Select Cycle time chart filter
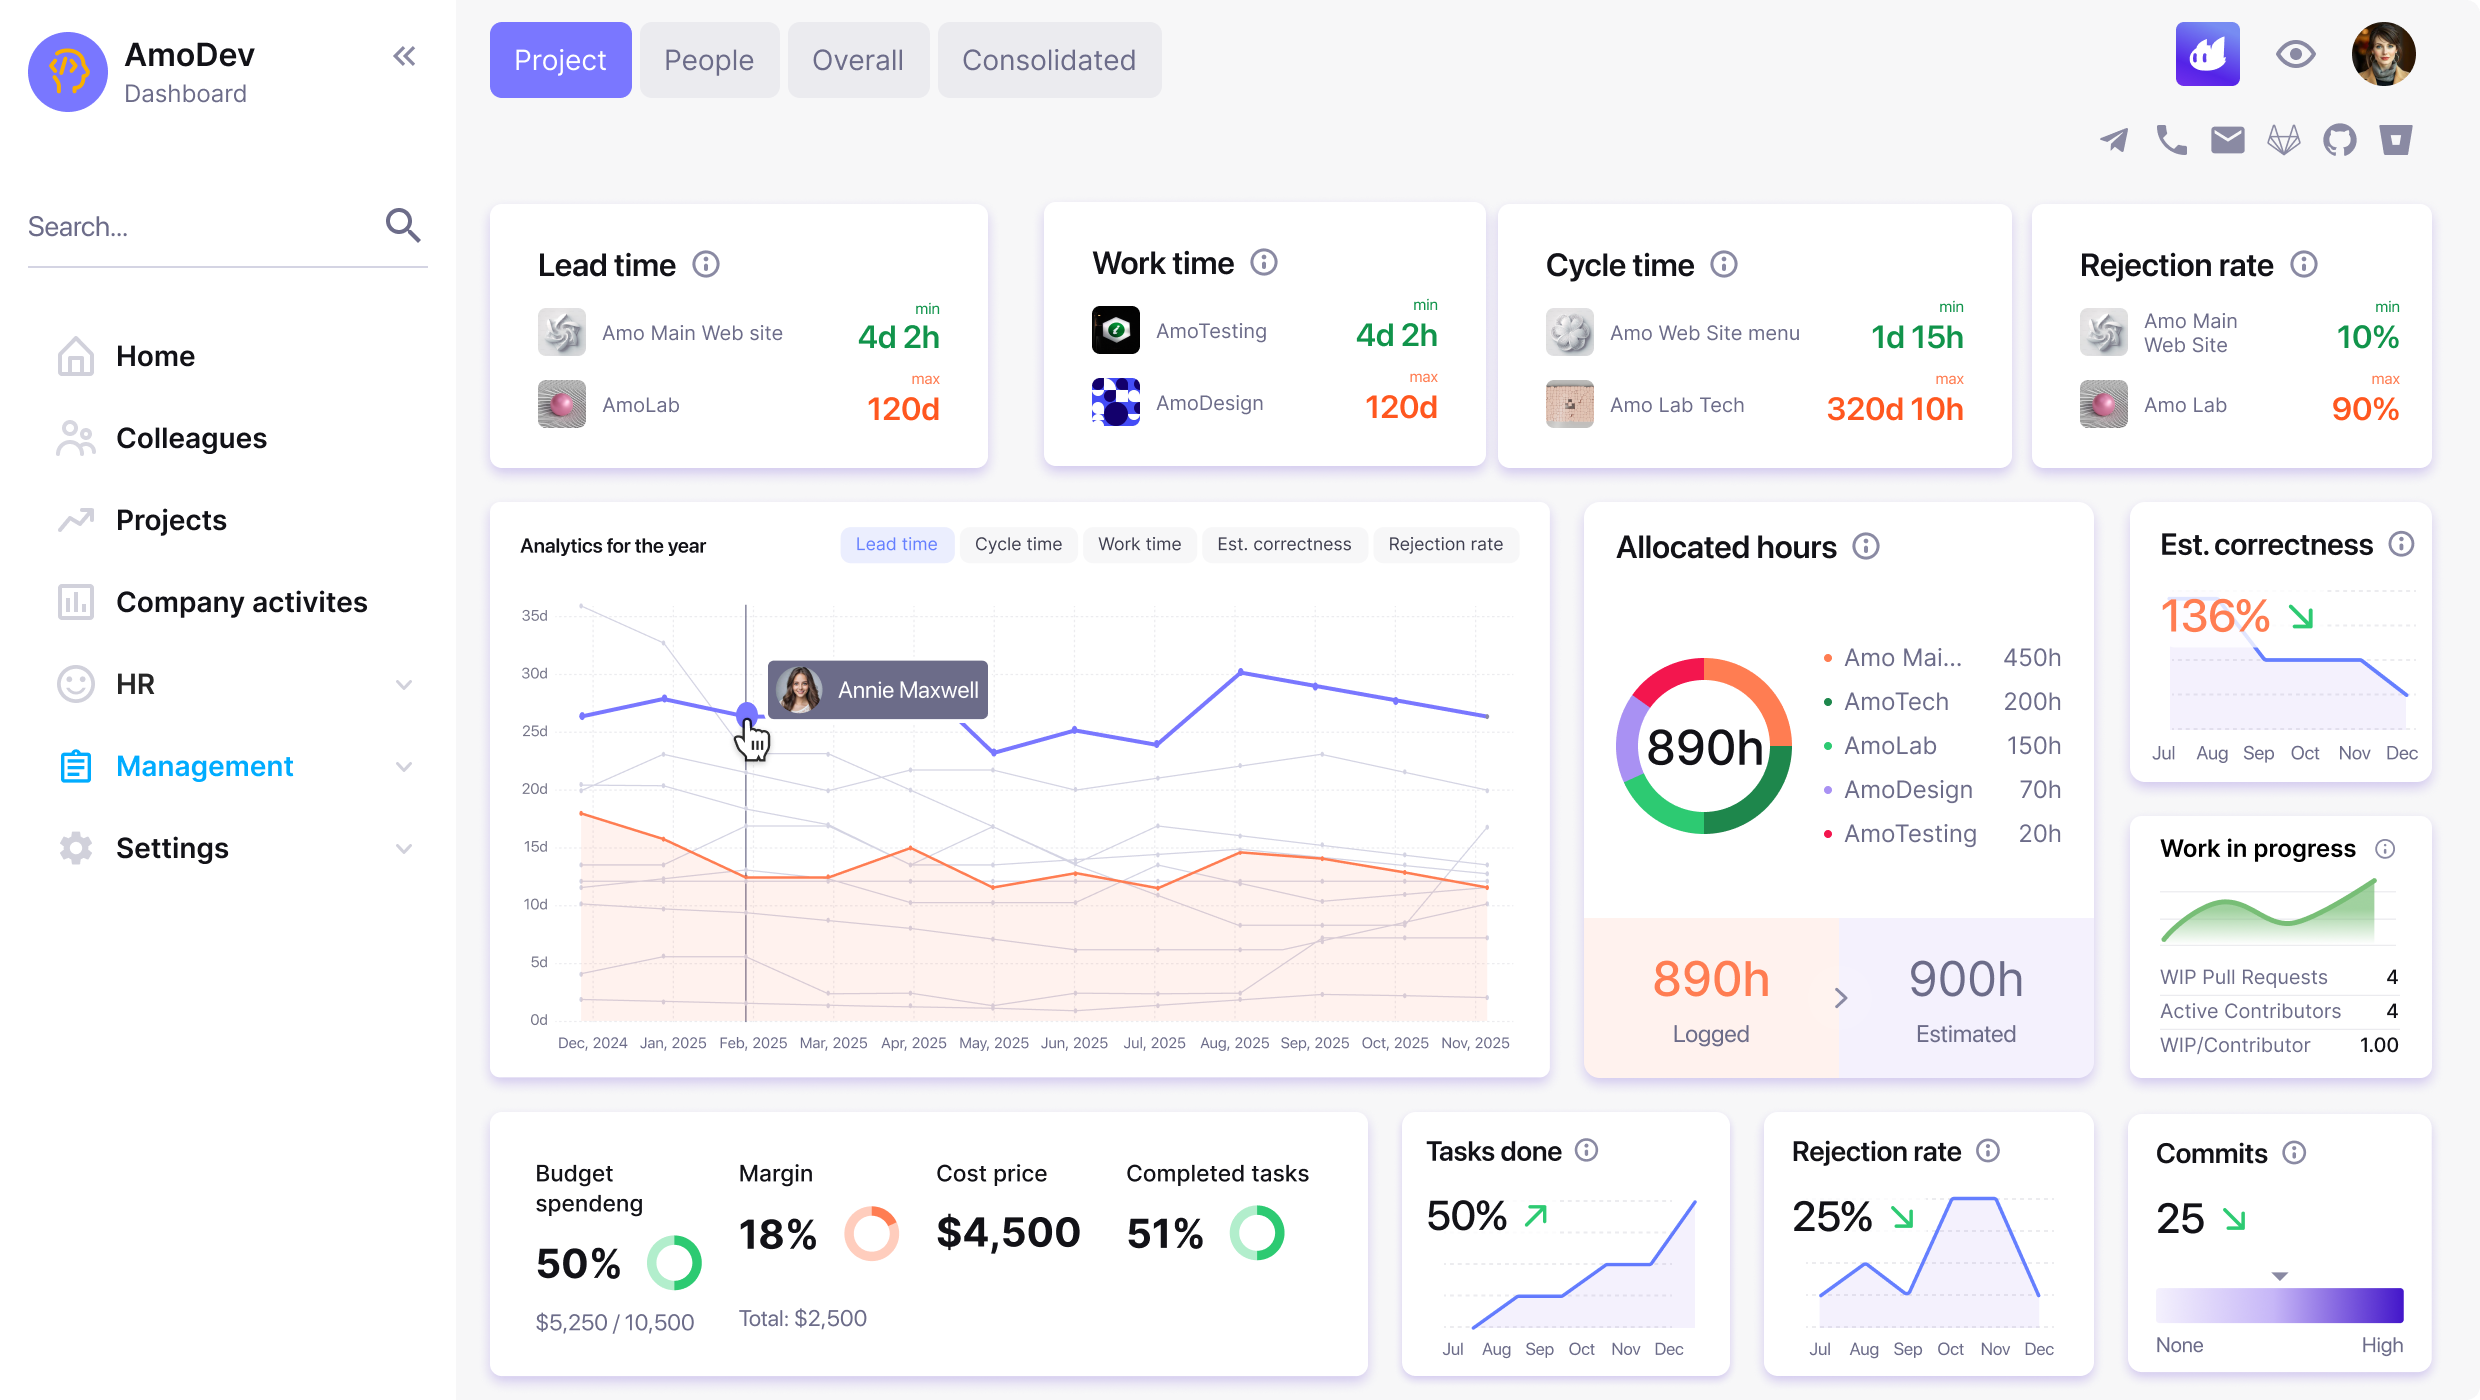2480x1400 pixels. [1018, 544]
